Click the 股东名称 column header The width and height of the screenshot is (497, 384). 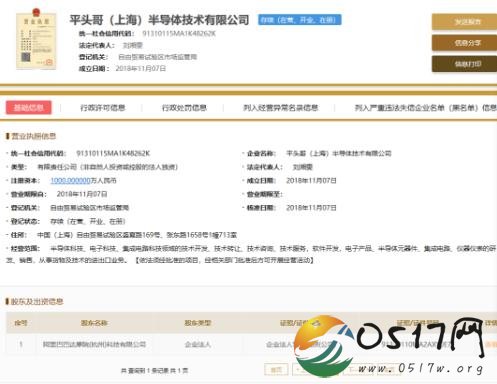point(94,323)
